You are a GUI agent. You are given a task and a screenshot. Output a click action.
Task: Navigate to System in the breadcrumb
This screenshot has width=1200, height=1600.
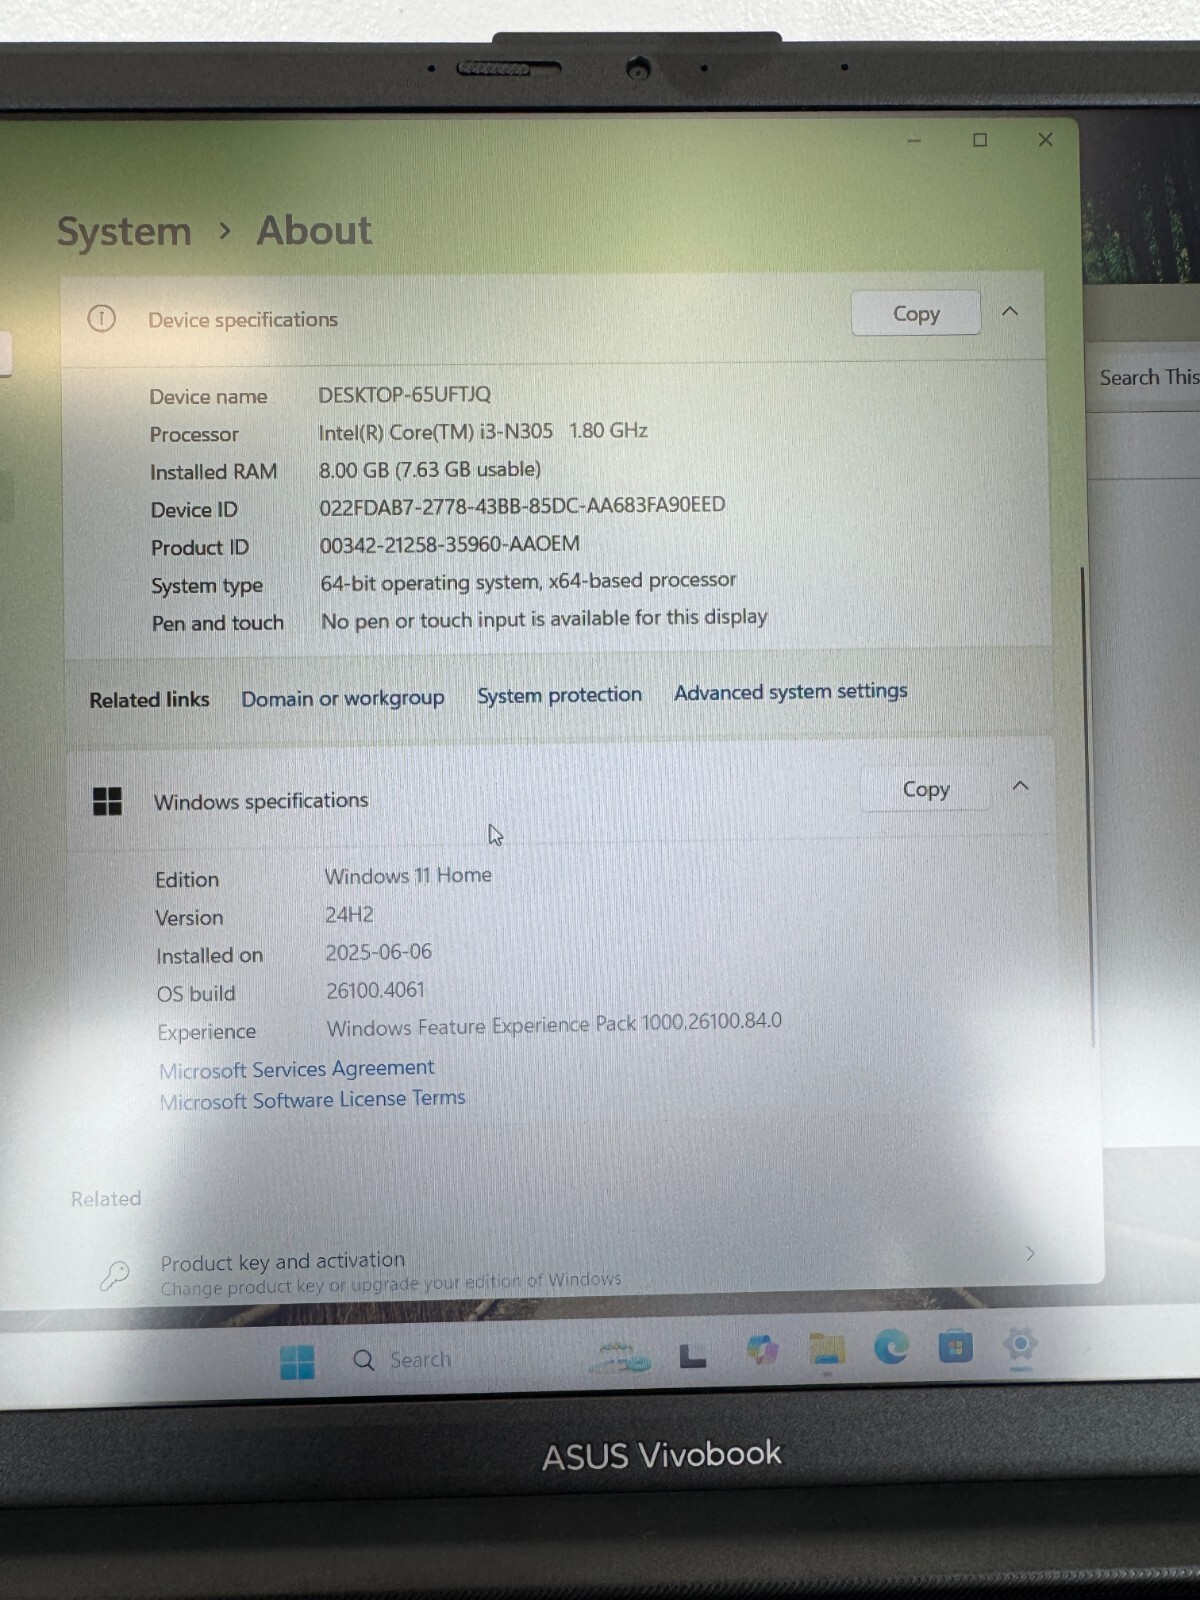pyautogui.click(x=124, y=231)
